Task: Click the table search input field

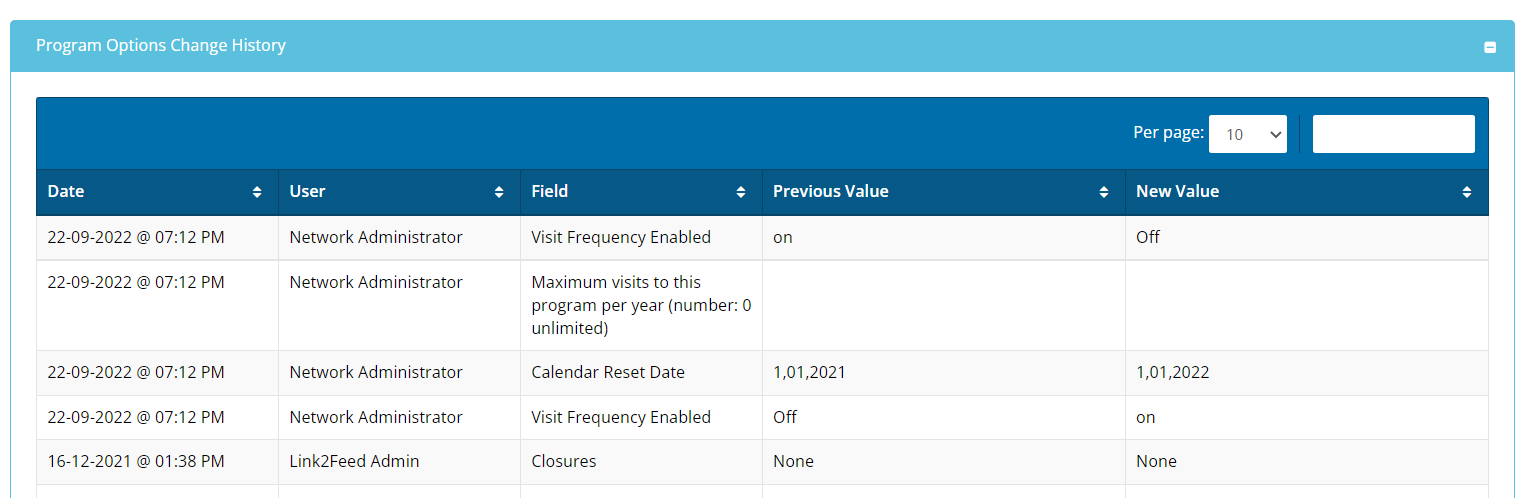Action: click(x=1393, y=134)
